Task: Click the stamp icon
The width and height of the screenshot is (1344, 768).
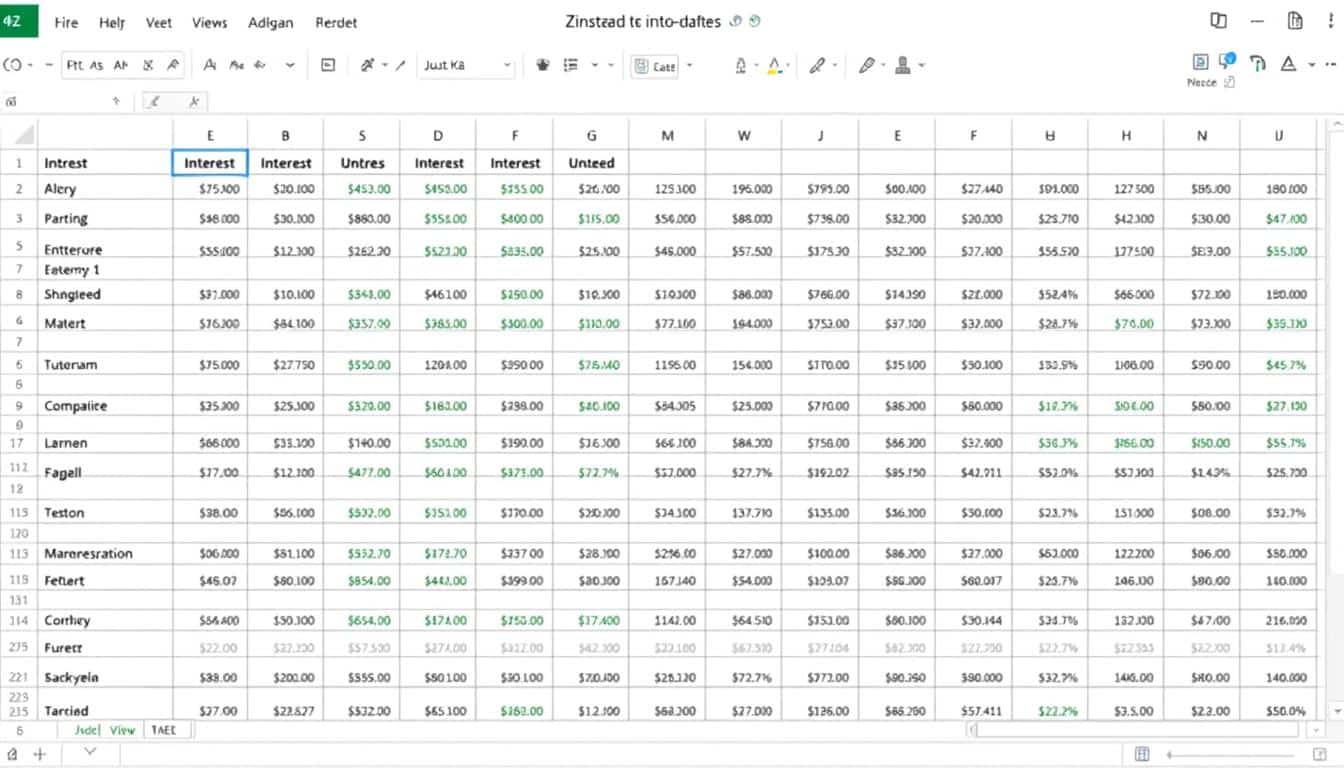Action: point(903,65)
